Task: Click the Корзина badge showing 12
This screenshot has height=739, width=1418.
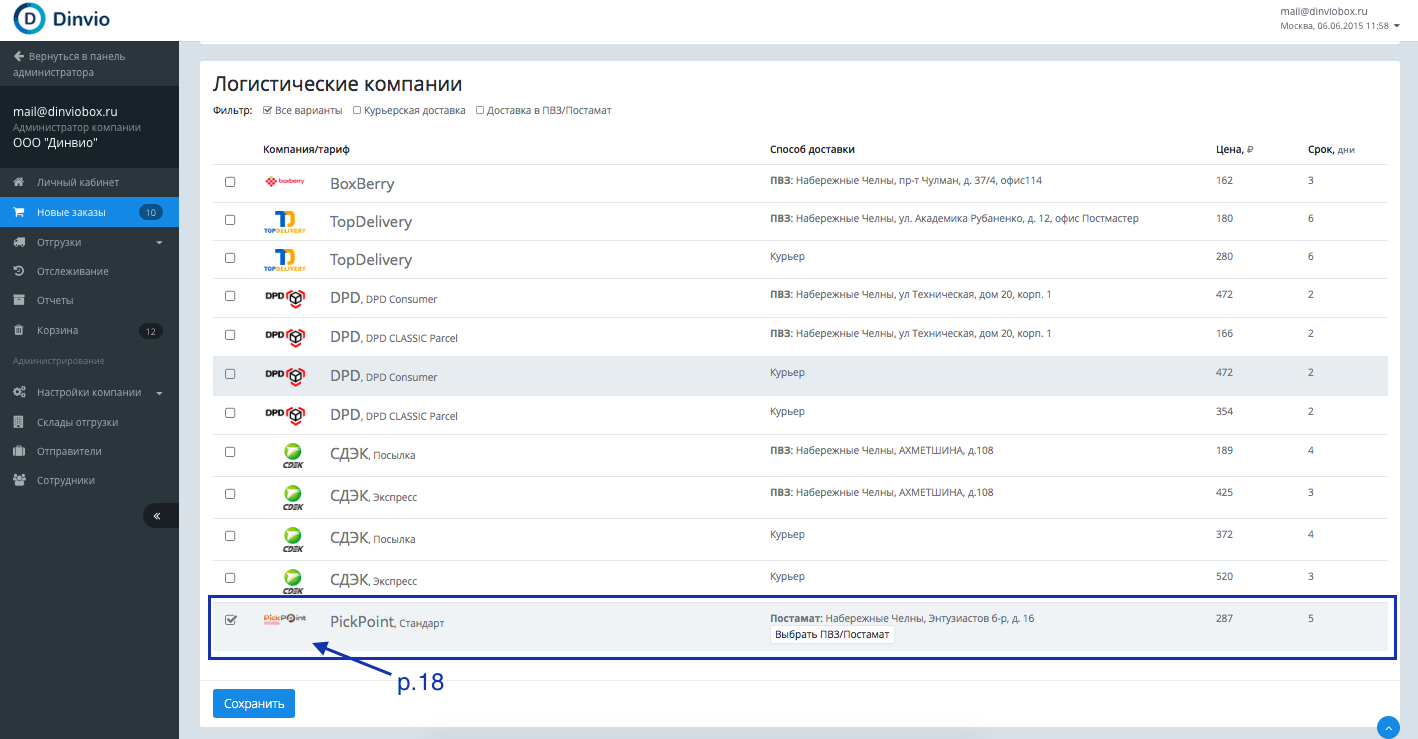Action: tap(150, 331)
